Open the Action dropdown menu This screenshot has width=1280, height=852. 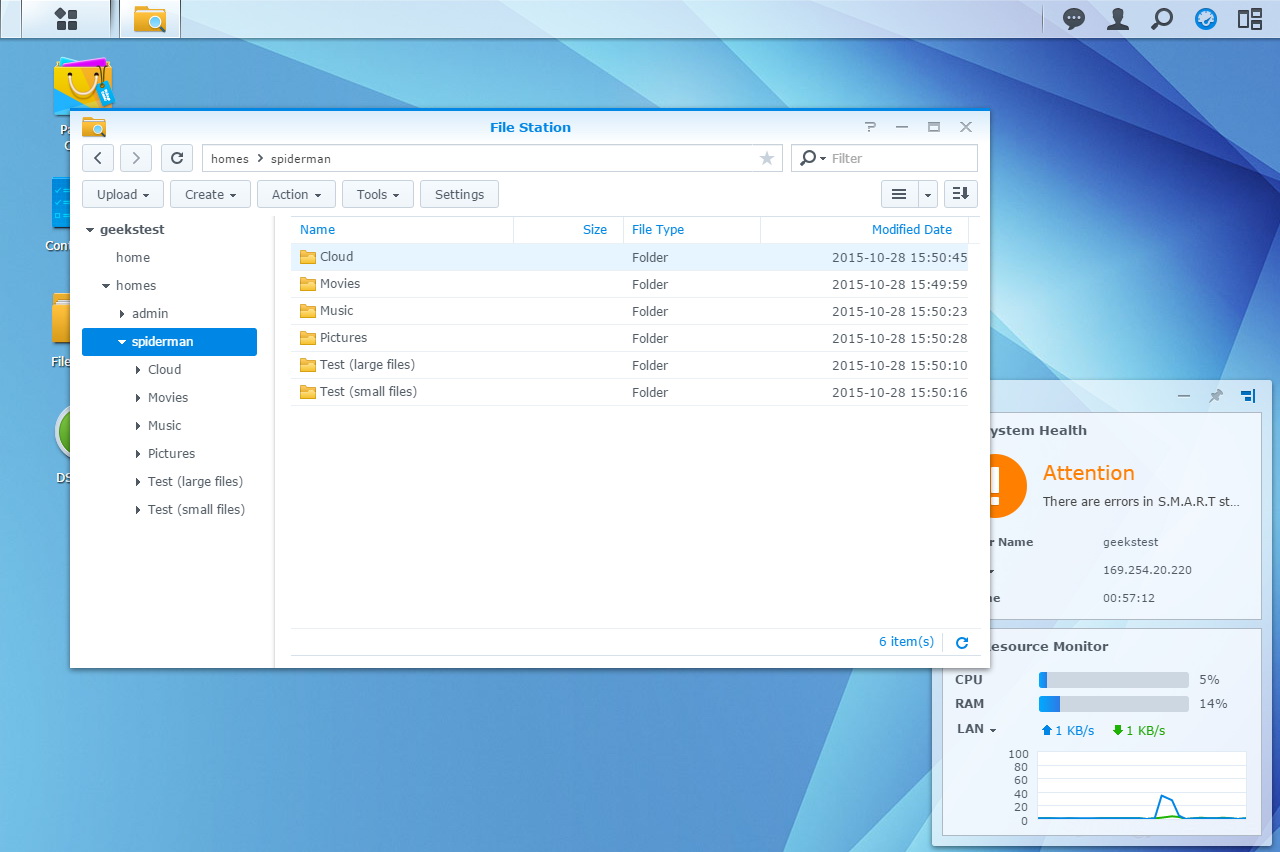click(296, 194)
